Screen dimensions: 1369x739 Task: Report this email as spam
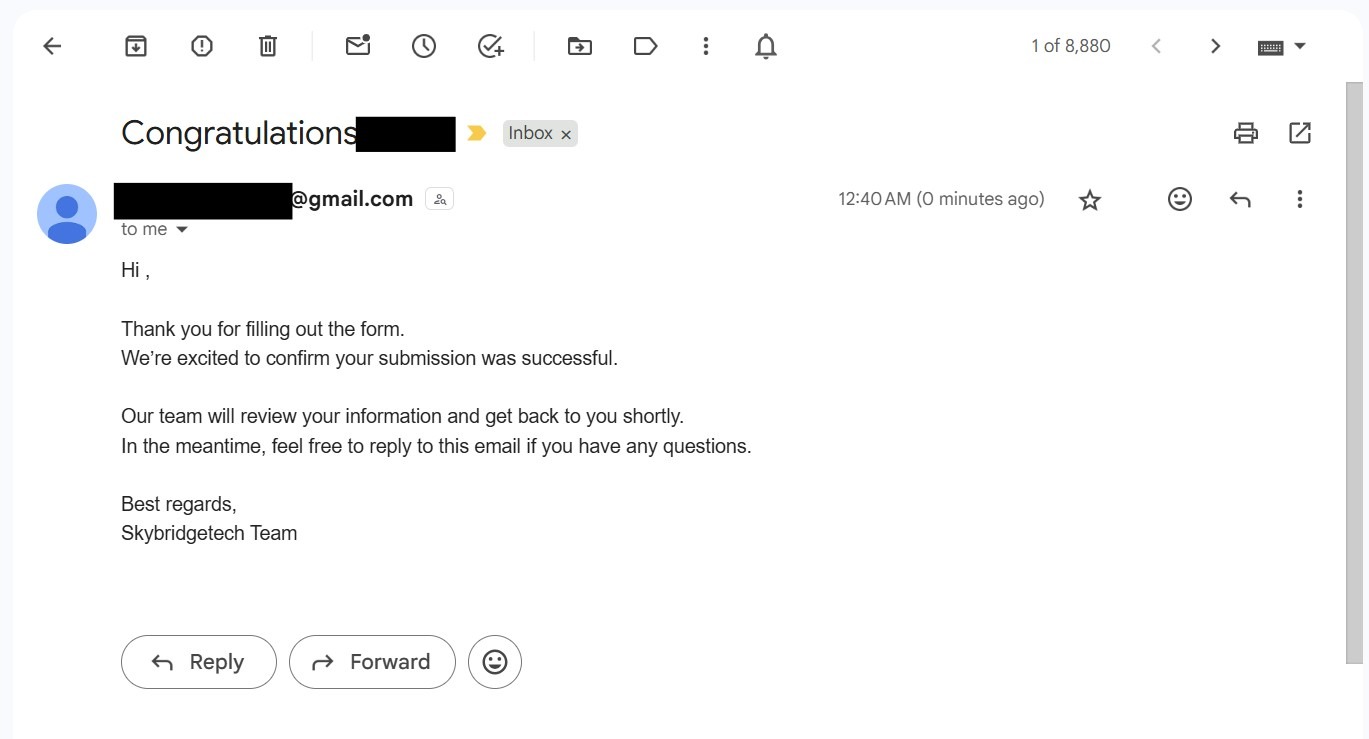(202, 46)
